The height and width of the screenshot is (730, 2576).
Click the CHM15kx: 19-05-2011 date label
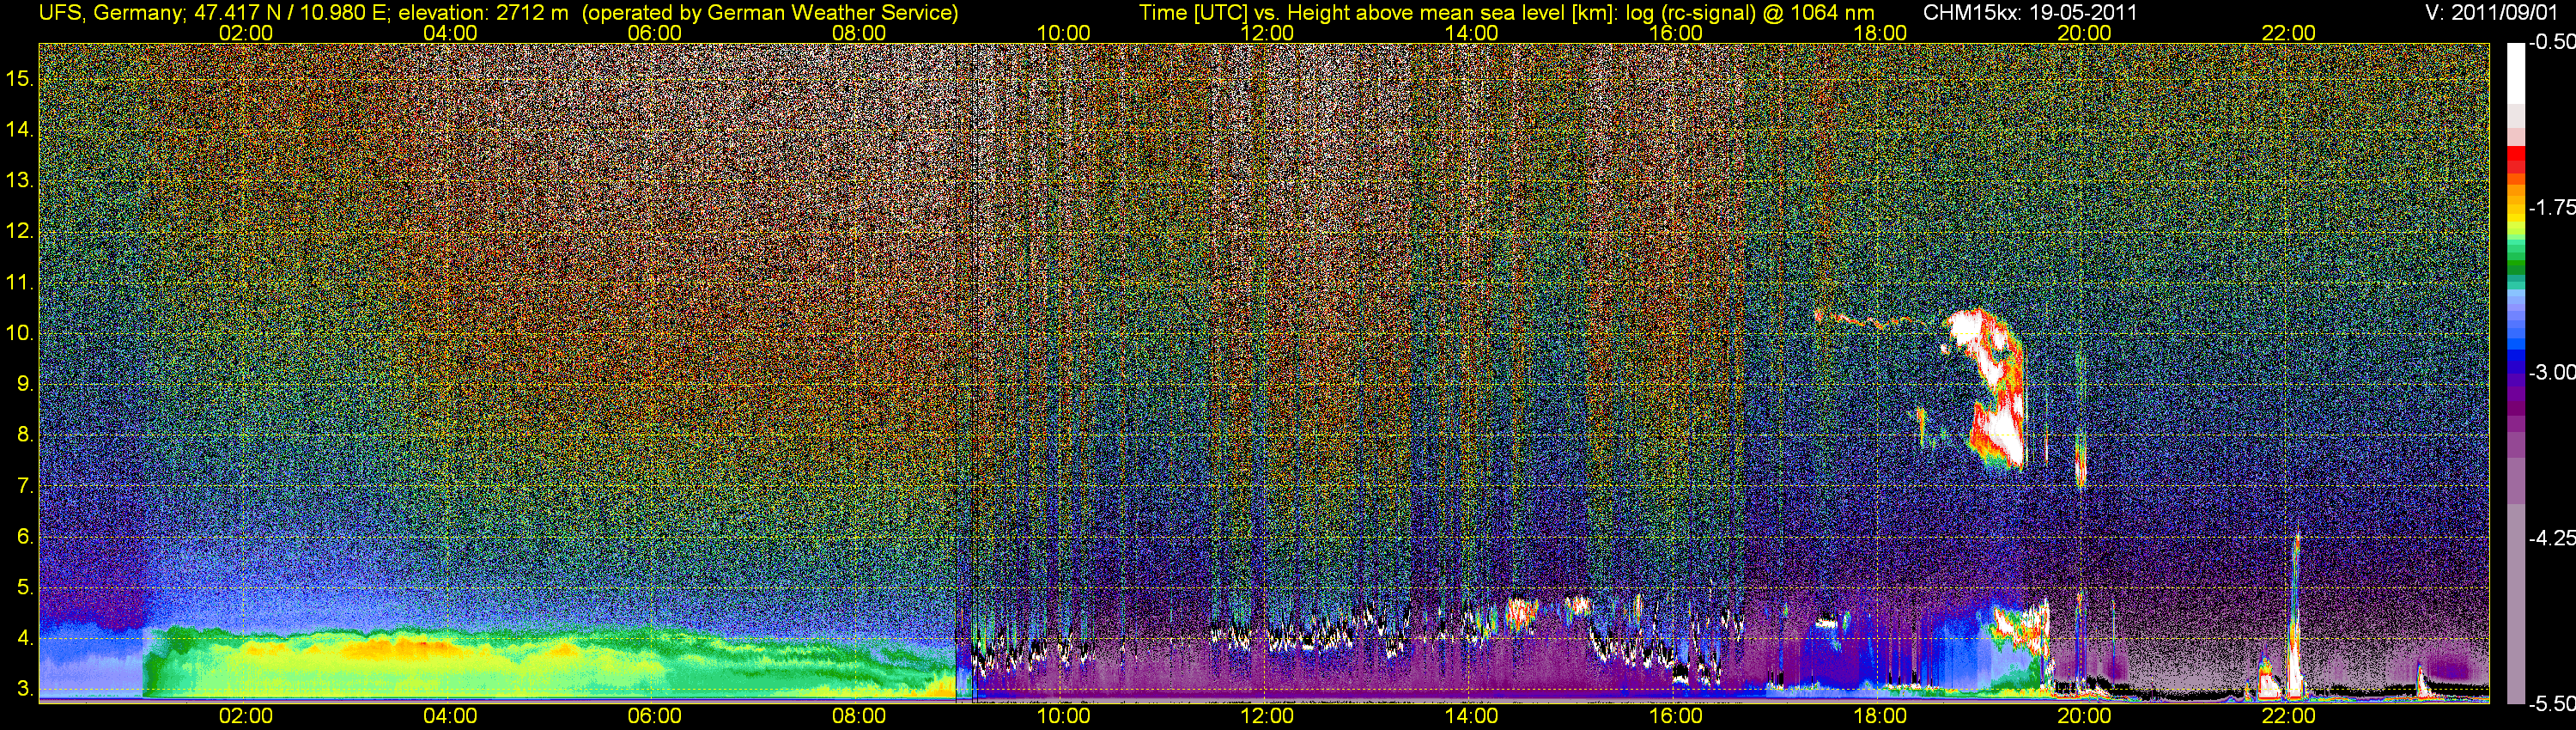pos(2030,12)
